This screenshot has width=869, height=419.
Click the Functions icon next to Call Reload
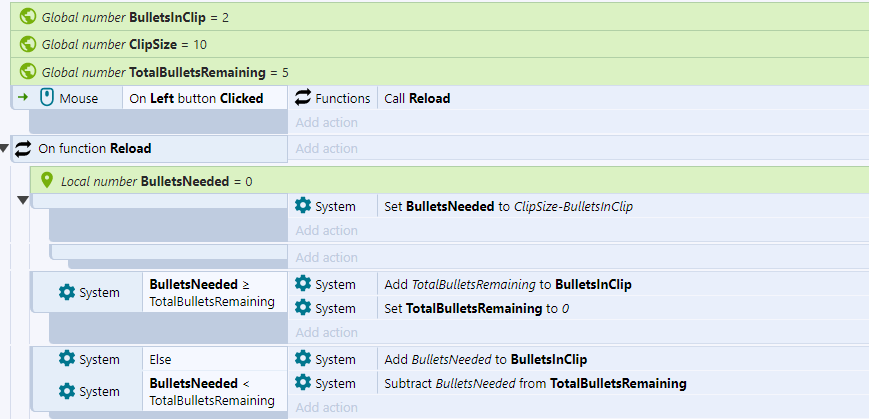click(303, 98)
